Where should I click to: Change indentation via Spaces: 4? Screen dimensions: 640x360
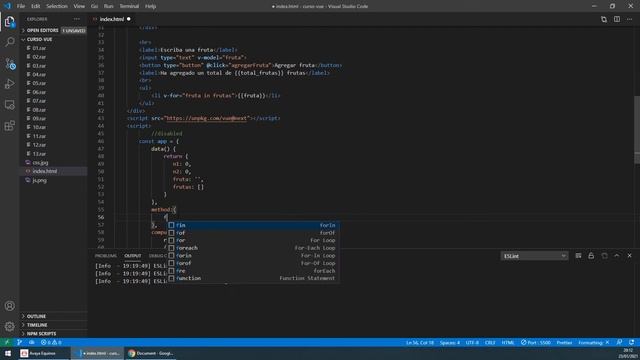(x=450, y=342)
